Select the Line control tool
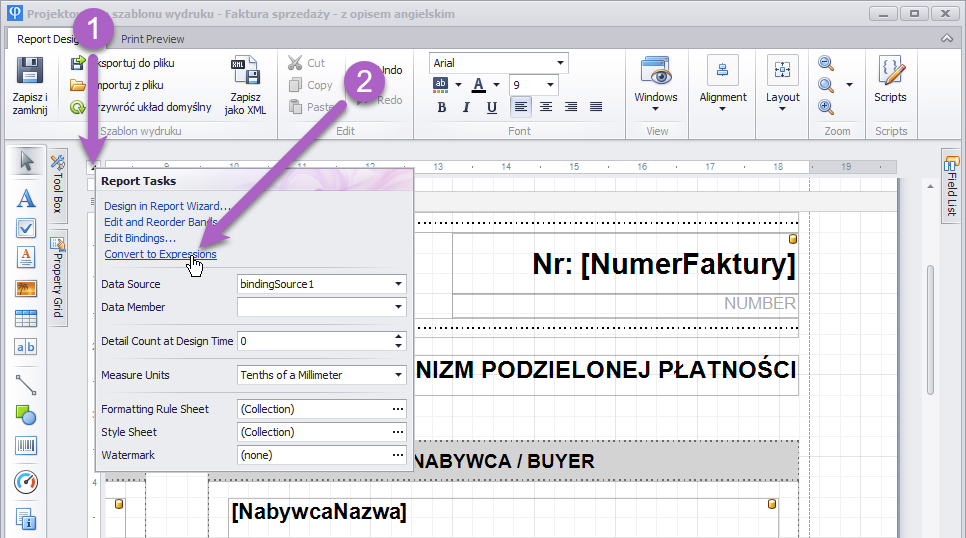This screenshot has height=538, width=966. pos(26,383)
